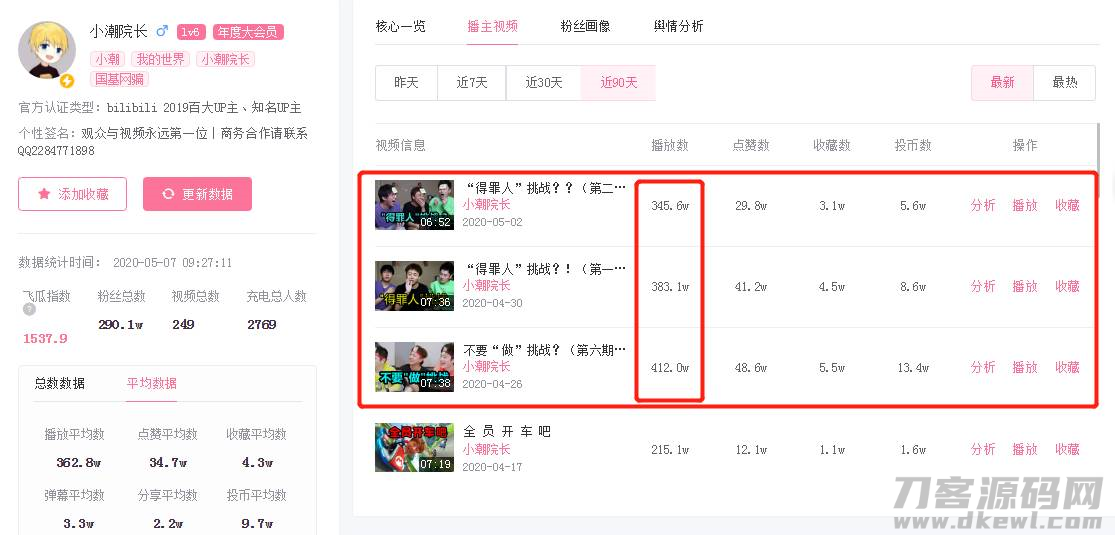Click the 小潮院长 profile avatar
Viewport: 1115px width, 535px height.
pos(46,50)
